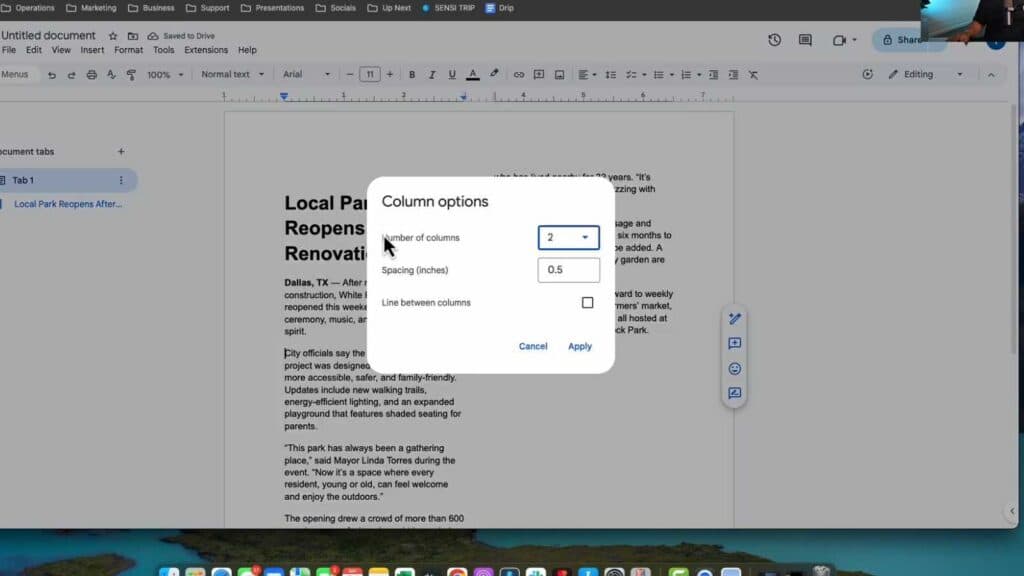Open the Extensions menu
The height and width of the screenshot is (576, 1024).
click(x=206, y=50)
